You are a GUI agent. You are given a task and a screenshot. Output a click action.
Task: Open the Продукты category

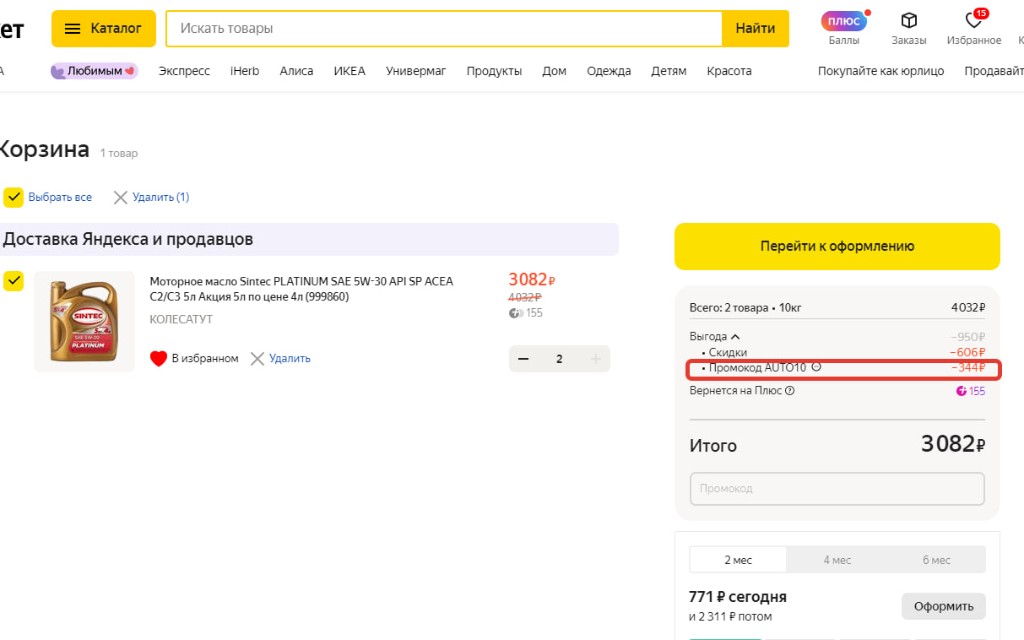tap(494, 71)
